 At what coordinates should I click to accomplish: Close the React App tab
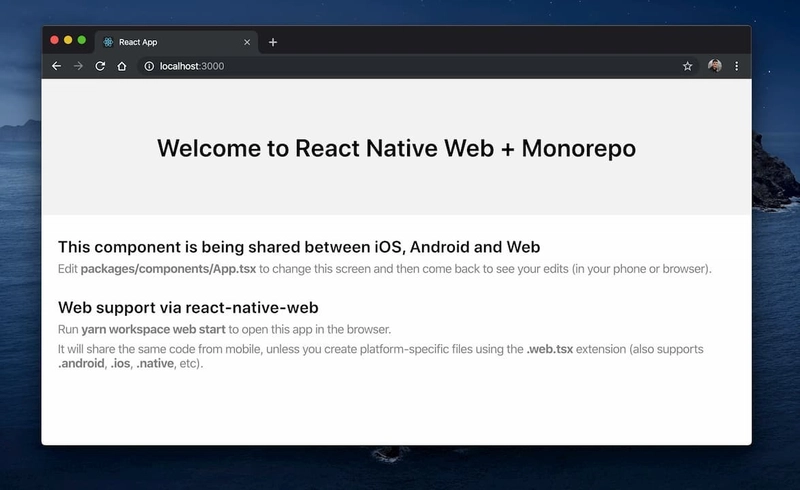(247, 42)
